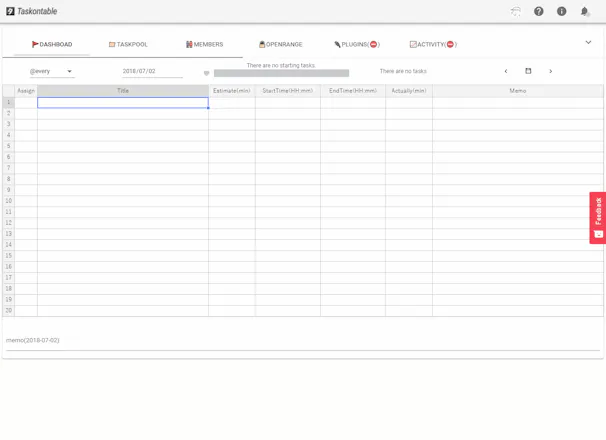Click the Feedback side button

(597, 218)
